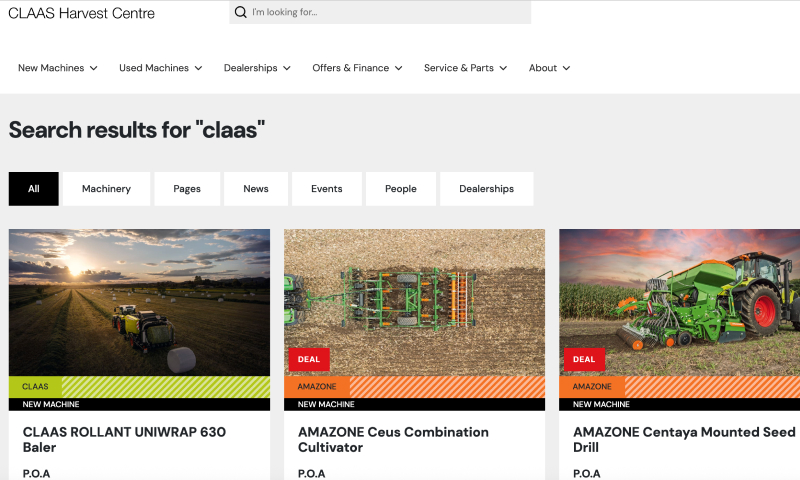Type in the "I'm looking for" search field
Screen dimensions: 800x480
pyautogui.click(x=385, y=13)
